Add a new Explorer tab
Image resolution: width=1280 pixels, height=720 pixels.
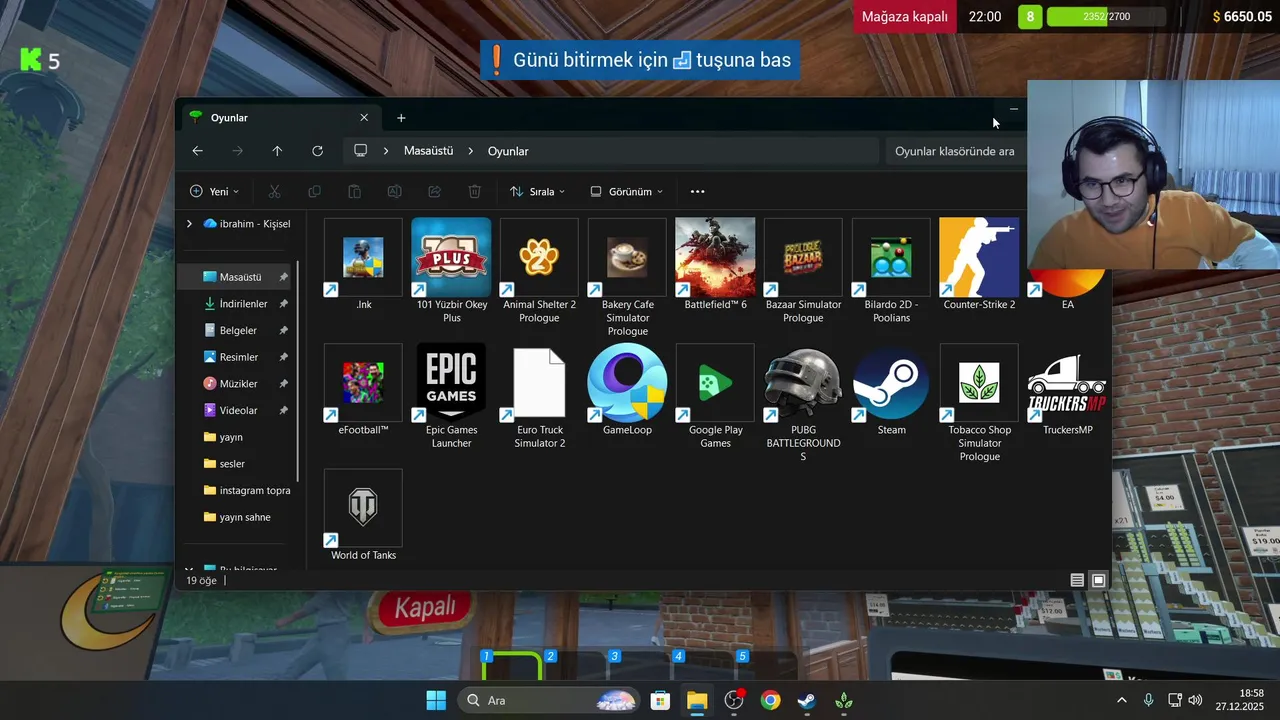tap(401, 118)
